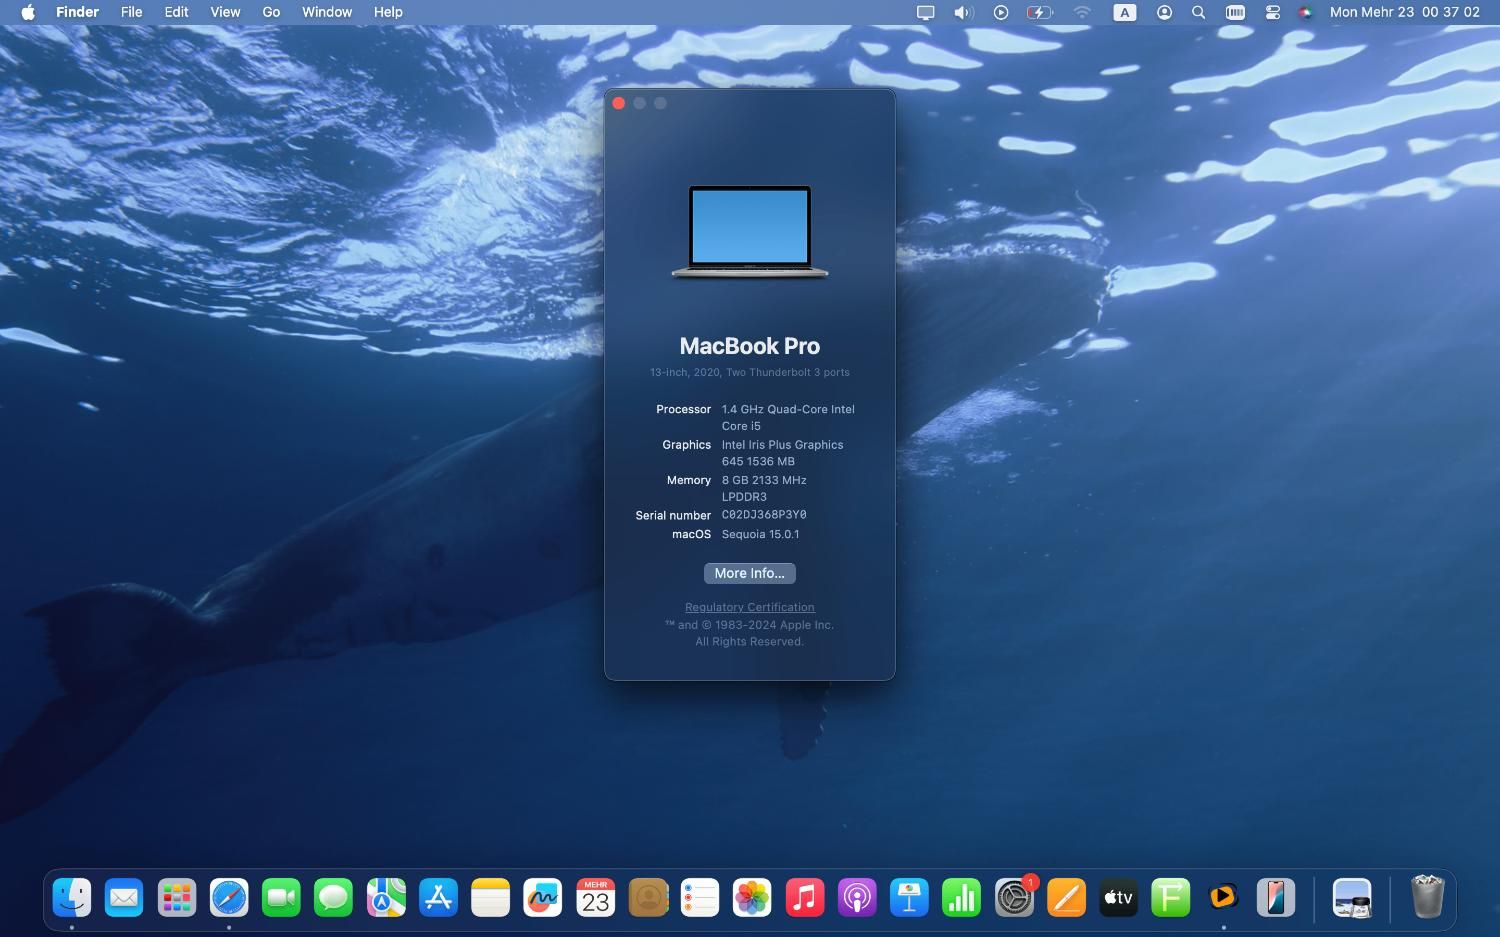Image resolution: width=1500 pixels, height=937 pixels.
Task: Click the user account icon in menu bar
Action: point(1164,12)
